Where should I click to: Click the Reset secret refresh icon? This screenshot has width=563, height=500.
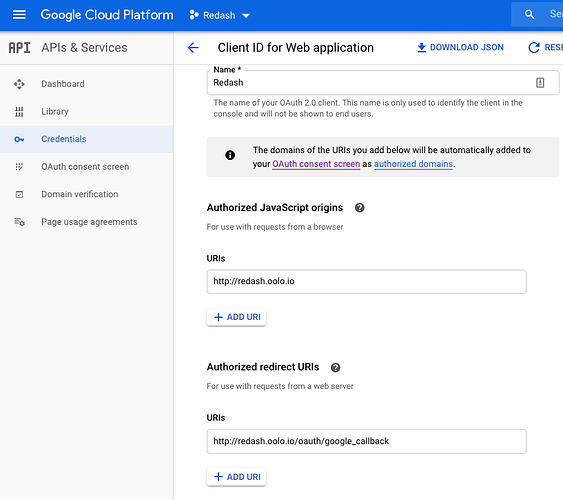534,48
